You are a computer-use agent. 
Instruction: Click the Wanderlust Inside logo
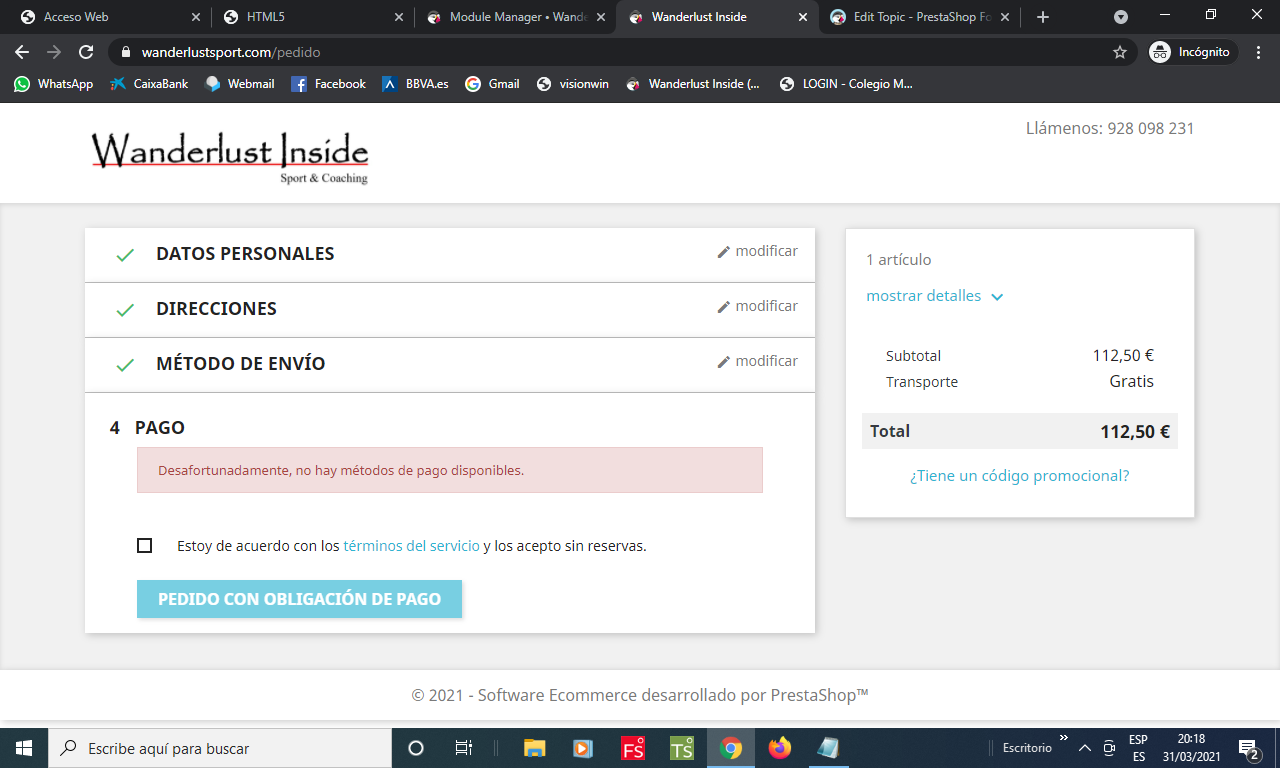pyautogui.click(x=230, y=156)
